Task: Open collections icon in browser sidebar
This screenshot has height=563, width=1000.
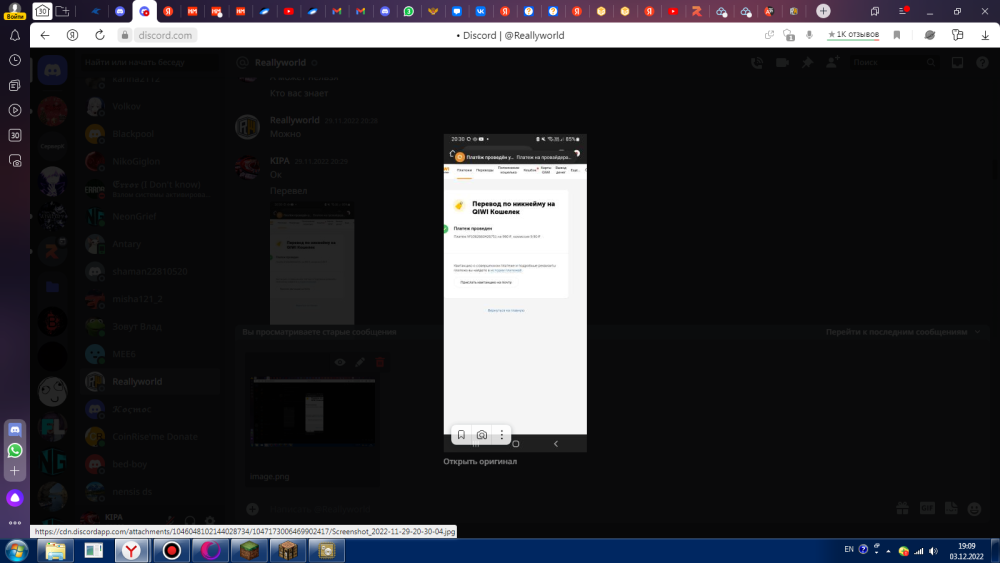Action: 15,85
